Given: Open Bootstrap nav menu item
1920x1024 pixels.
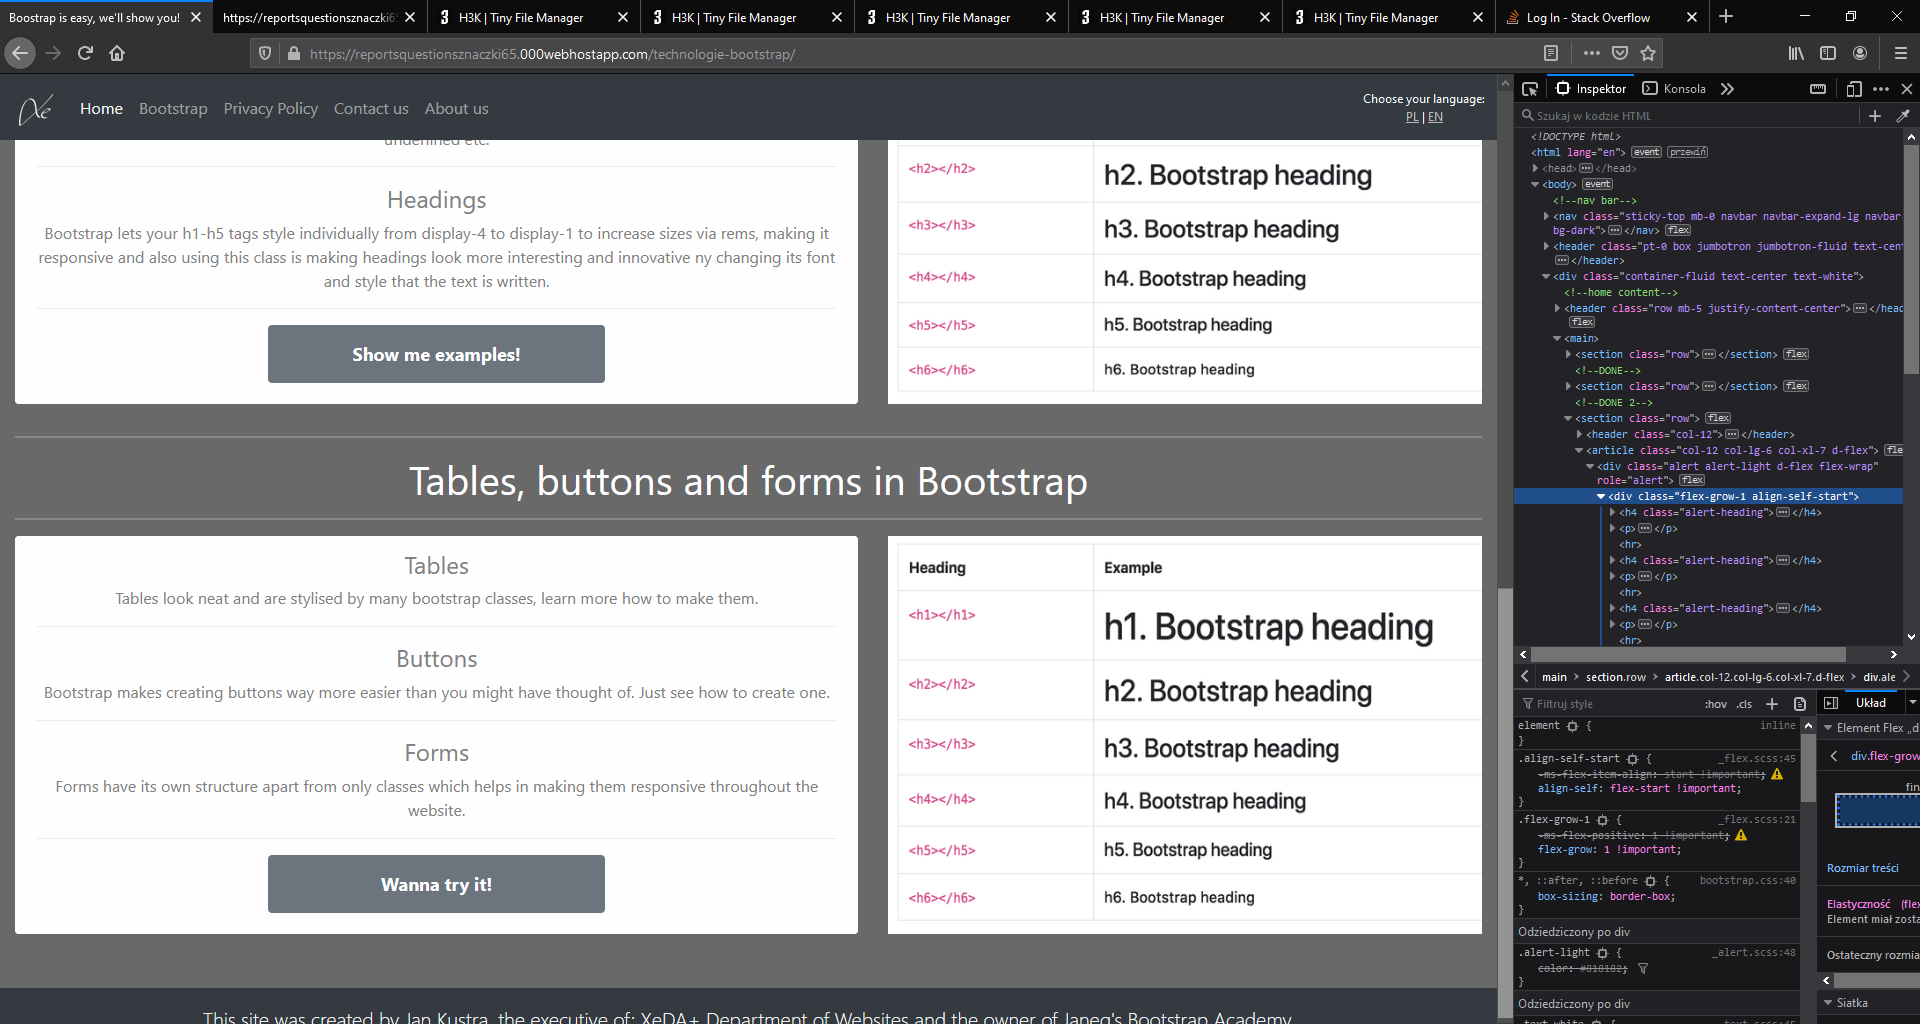Looking at the screenshot, I should (173, 109).
